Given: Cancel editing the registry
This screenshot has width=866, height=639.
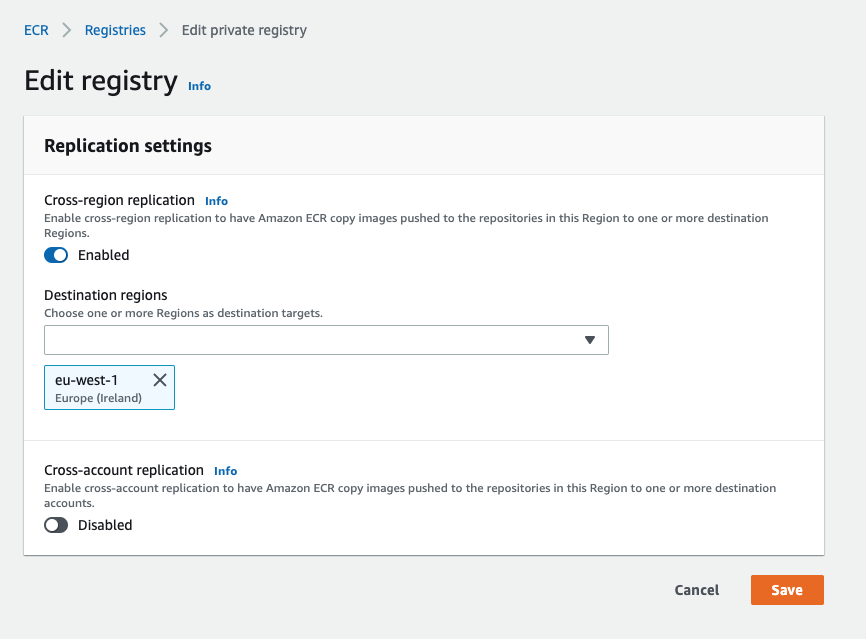Looking at the screenshot, I should coord(696,590).
